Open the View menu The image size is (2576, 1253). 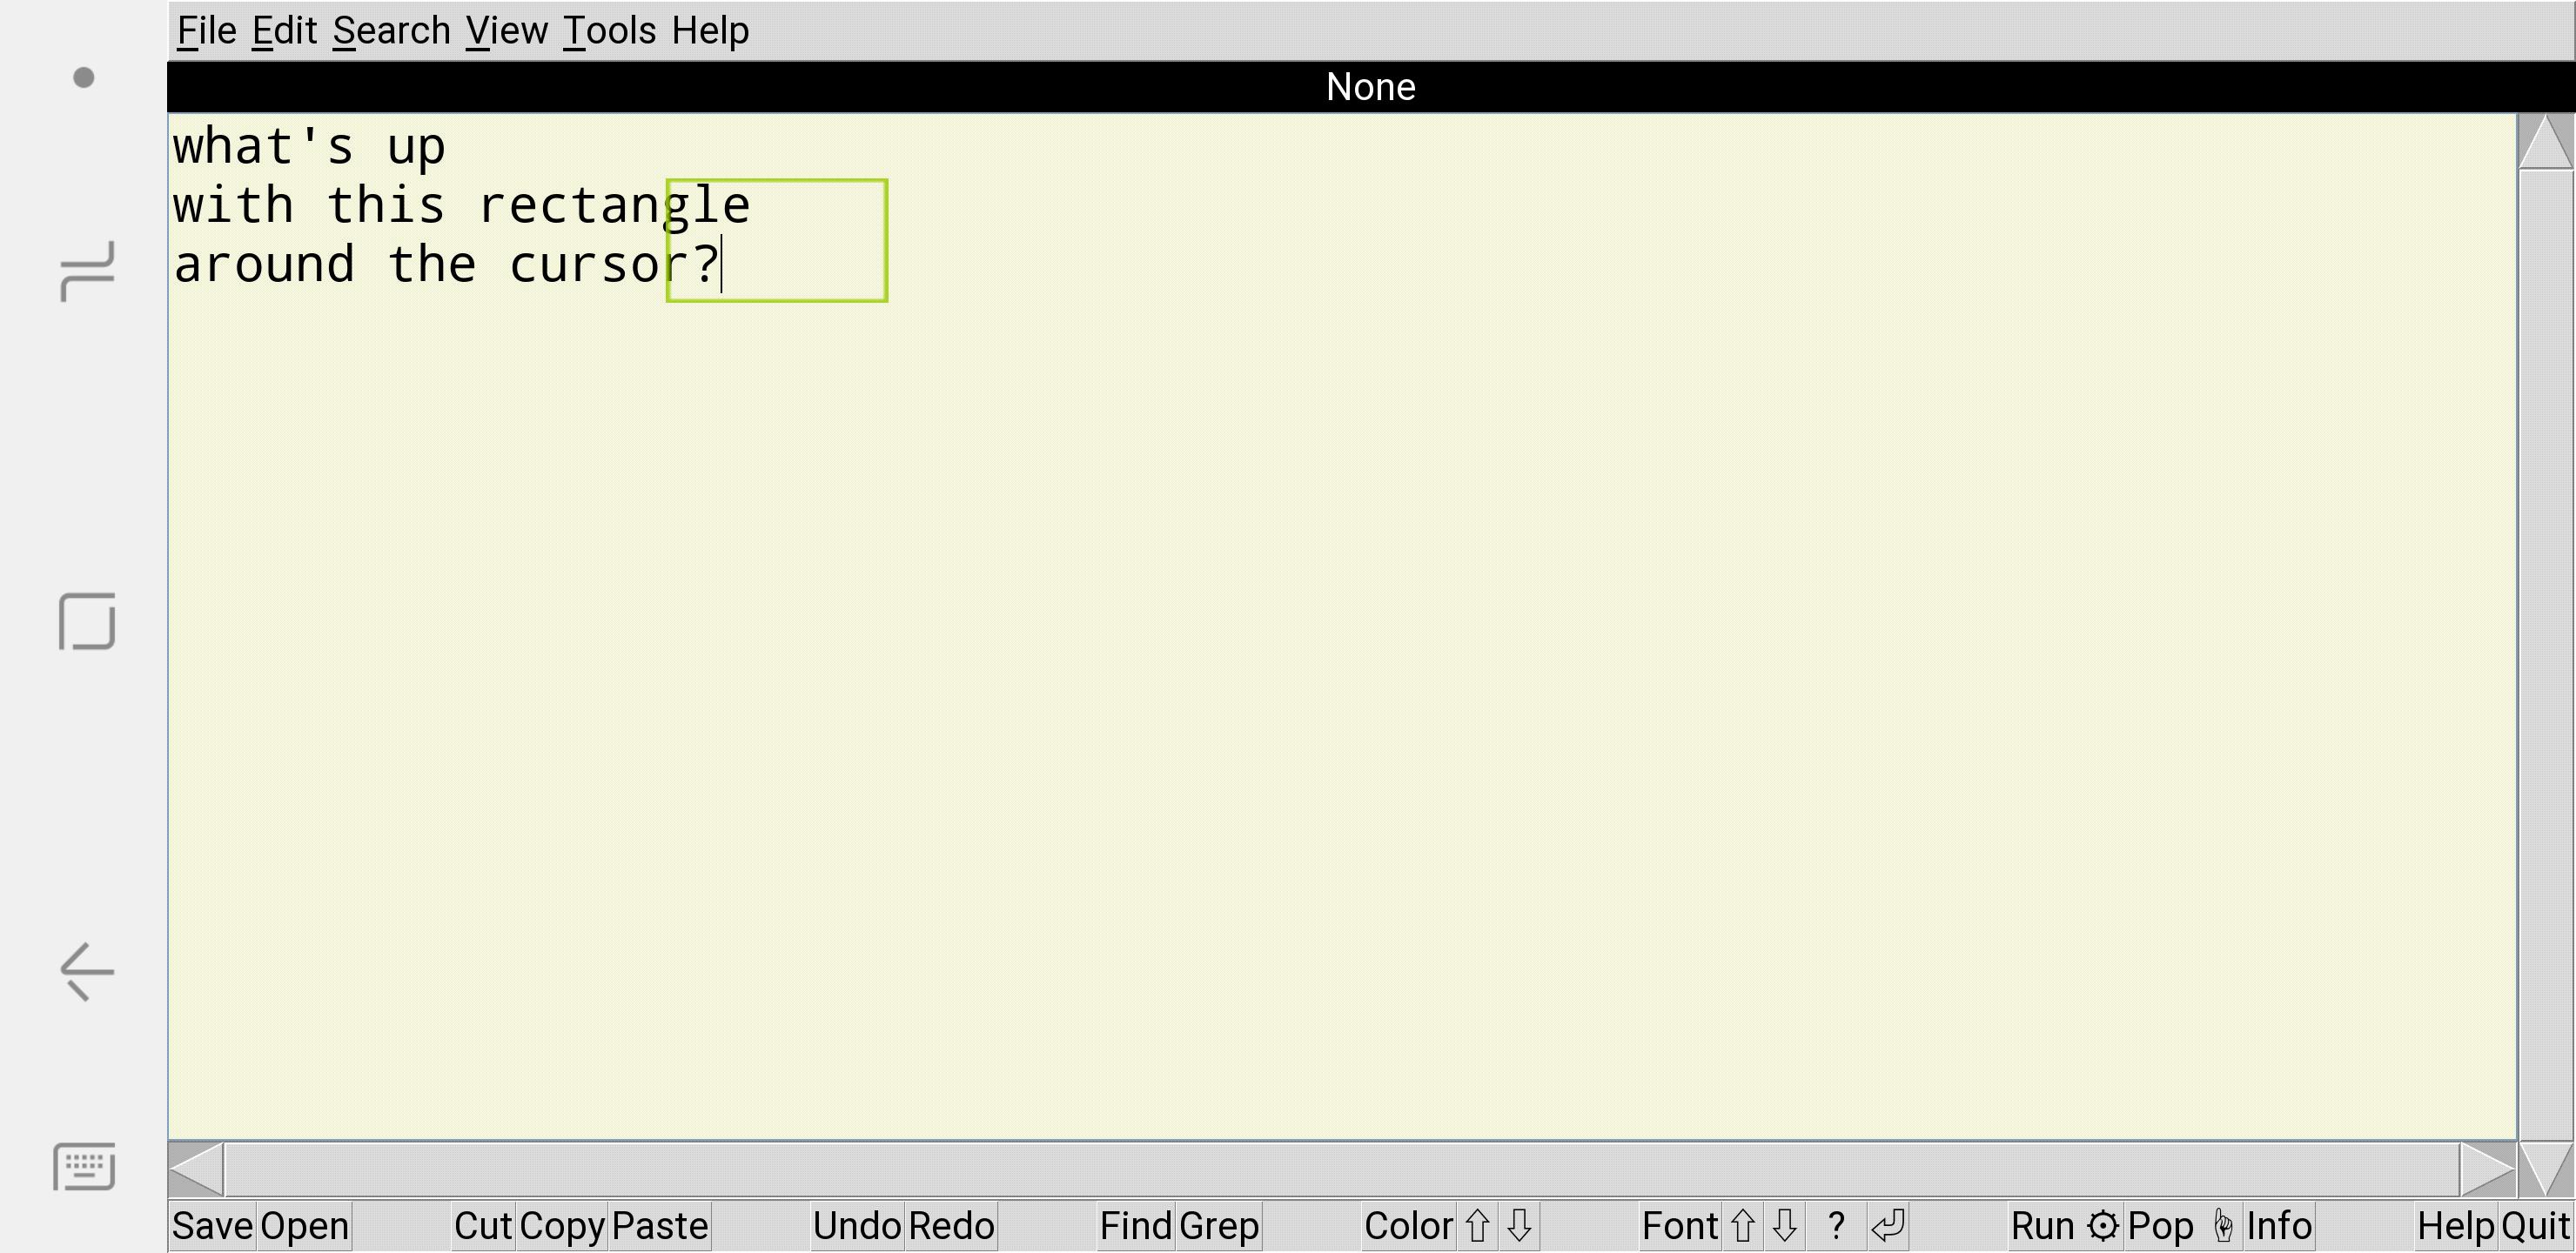506,31
